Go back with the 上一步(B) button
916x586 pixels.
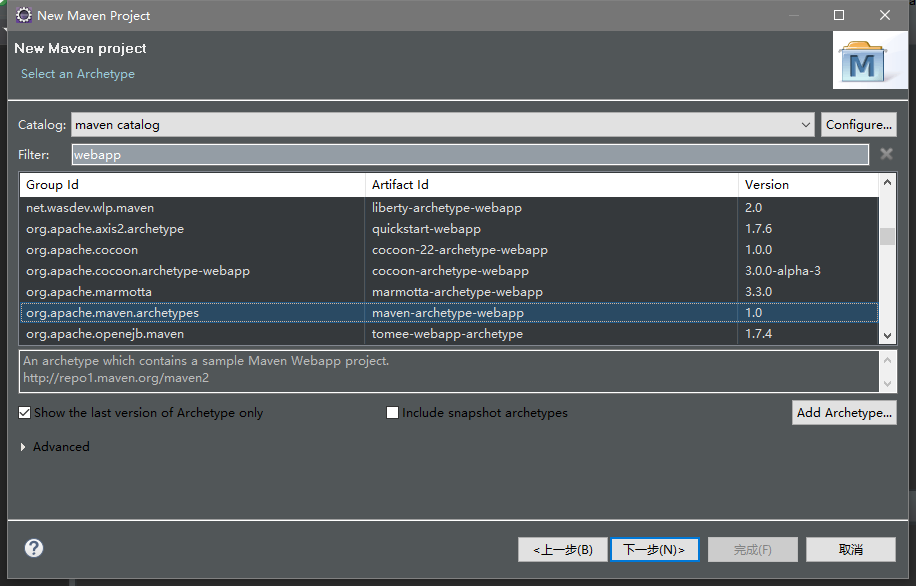pyautogui.click(x=563, y=550)
